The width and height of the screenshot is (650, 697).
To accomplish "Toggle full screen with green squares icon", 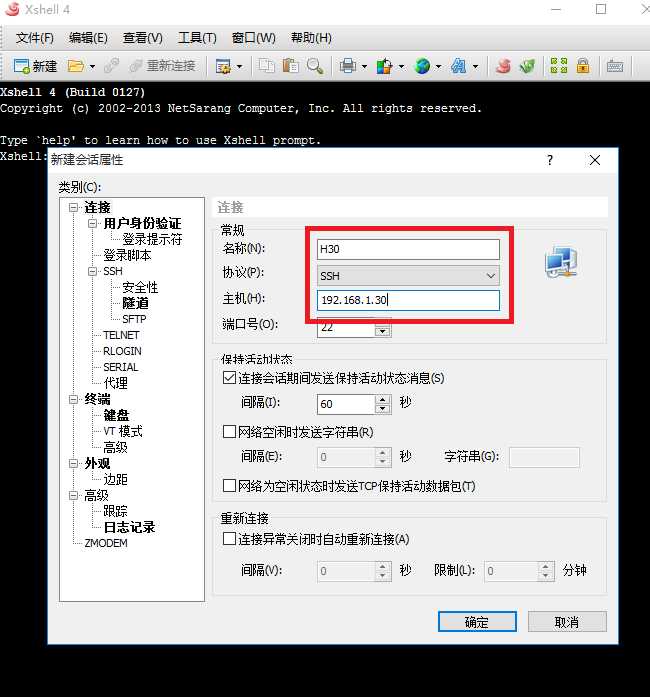I will pyautogui.click(x=559, y=66).
